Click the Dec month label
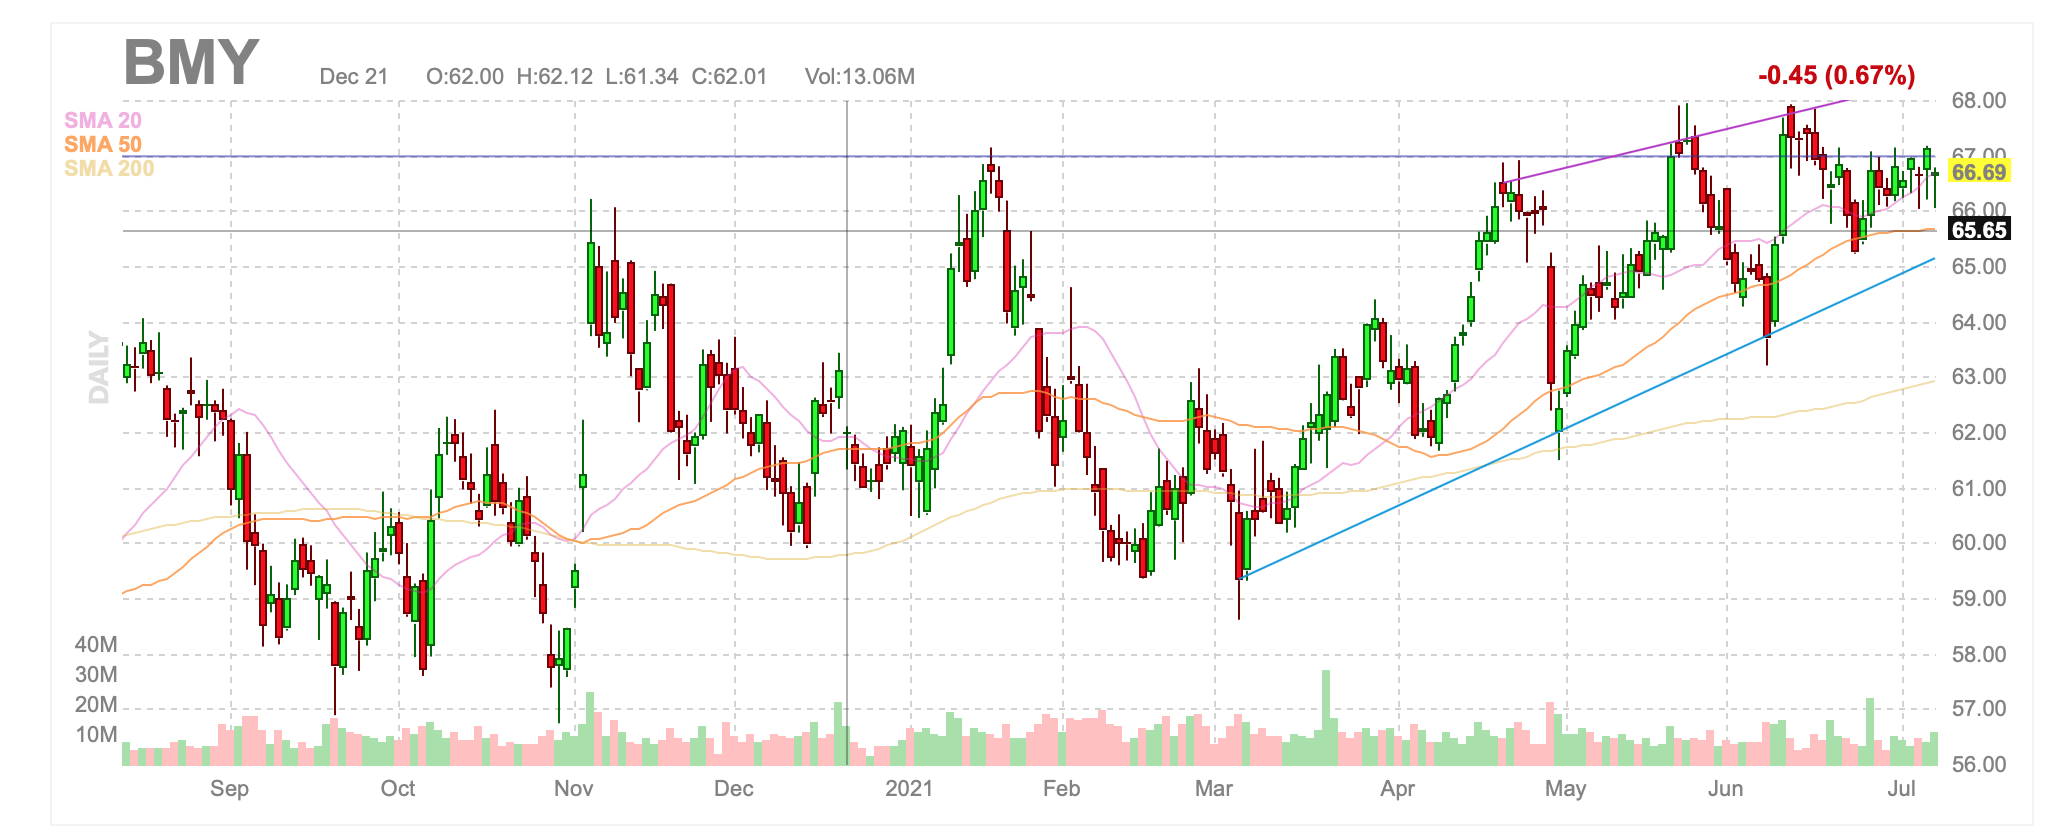2072x840 pixels. pyautogui.click(x=733, y=789)
